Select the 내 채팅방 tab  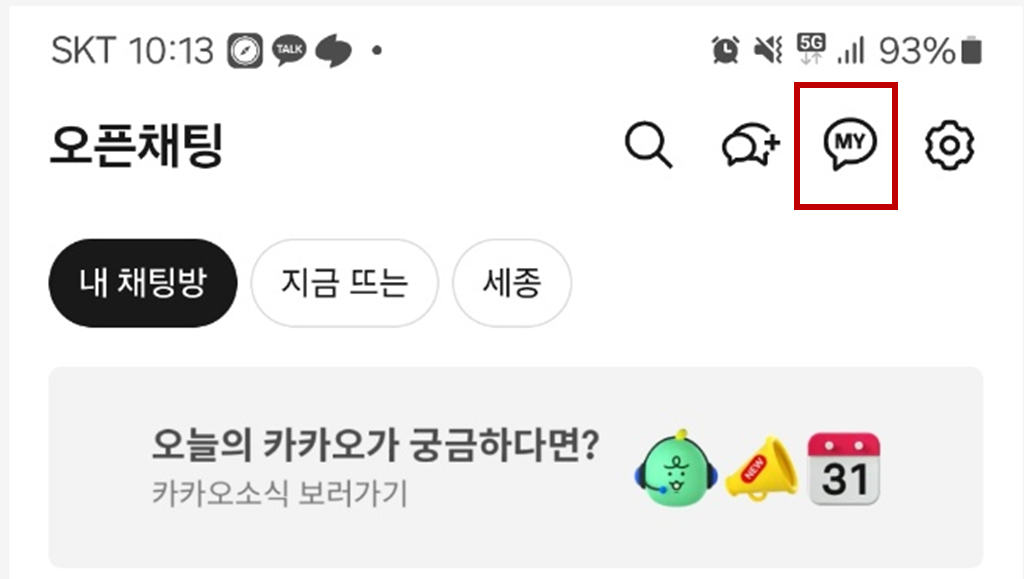click(x=143, y=283)
